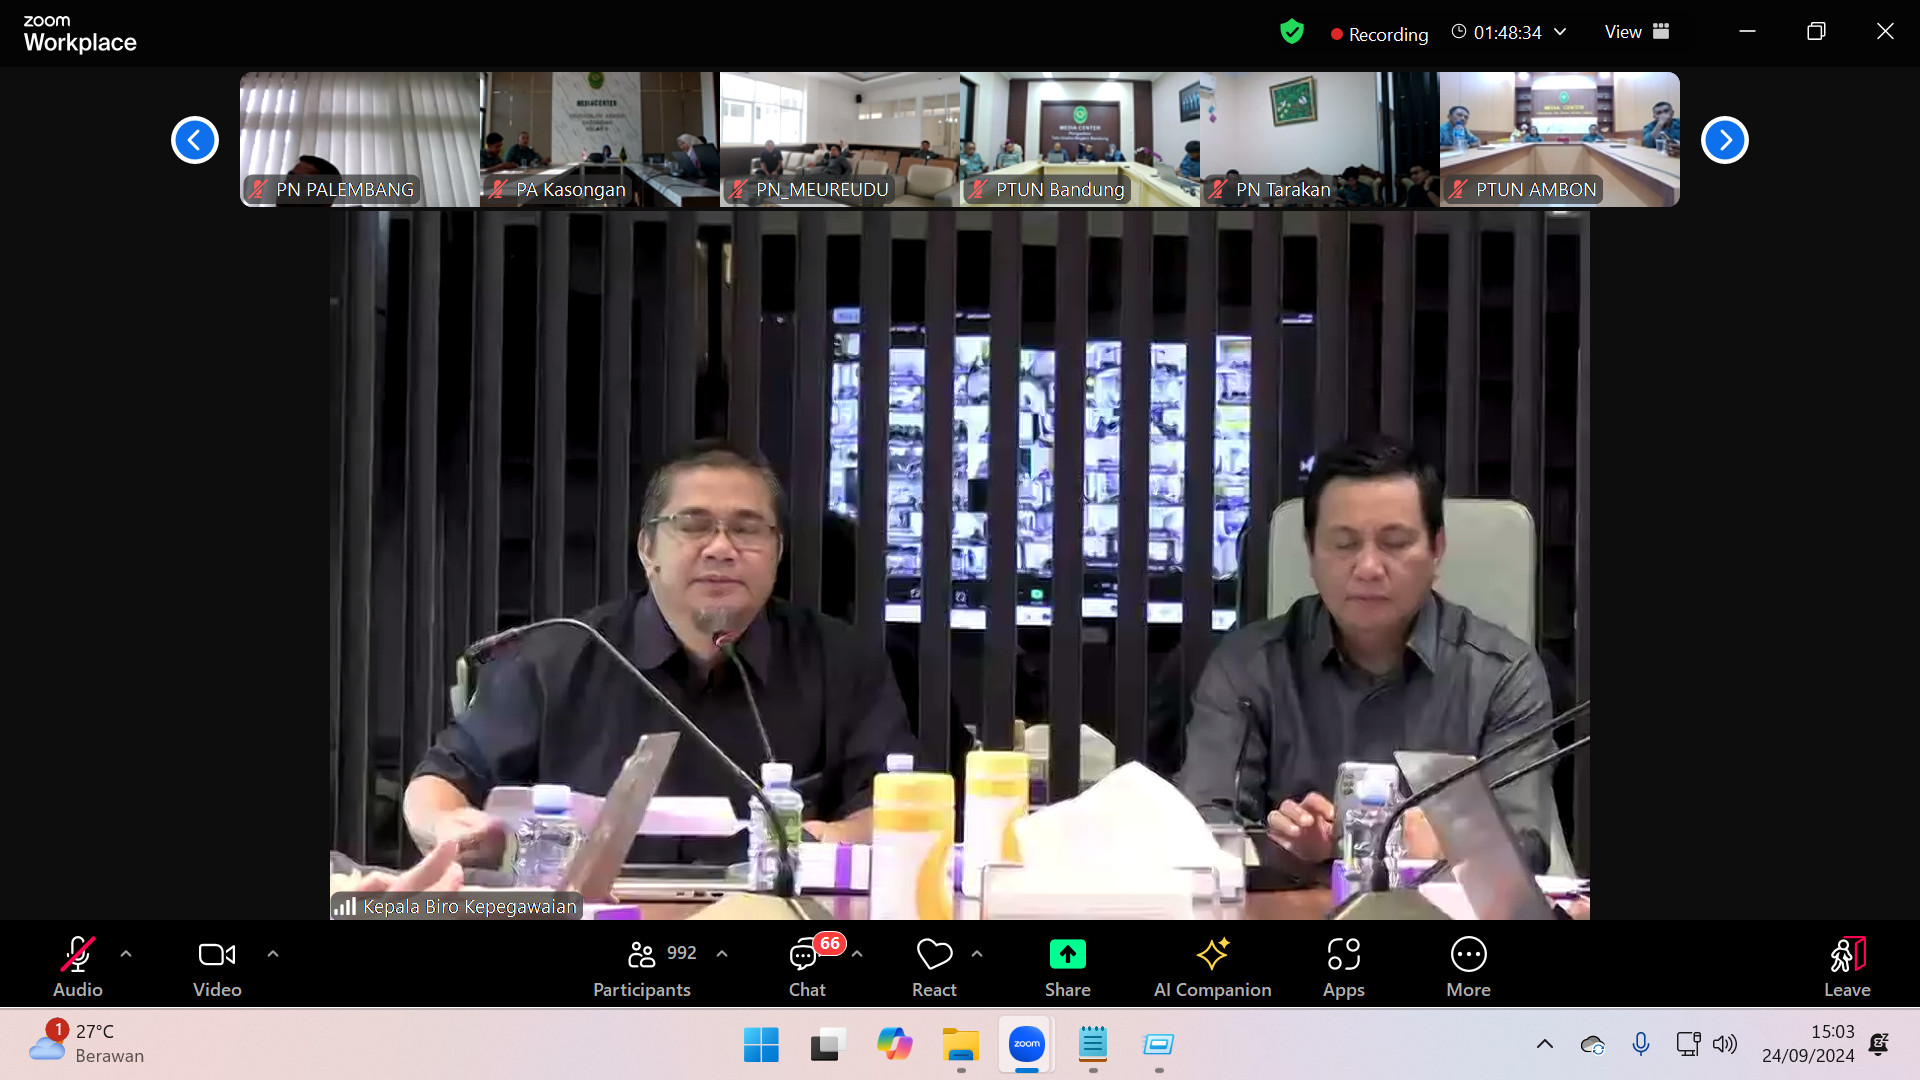Image resolution: width=1920 pixels, height=1080 pixels.
Task: Open File Explorer from the taskbar
Action: coord(960,1044)
